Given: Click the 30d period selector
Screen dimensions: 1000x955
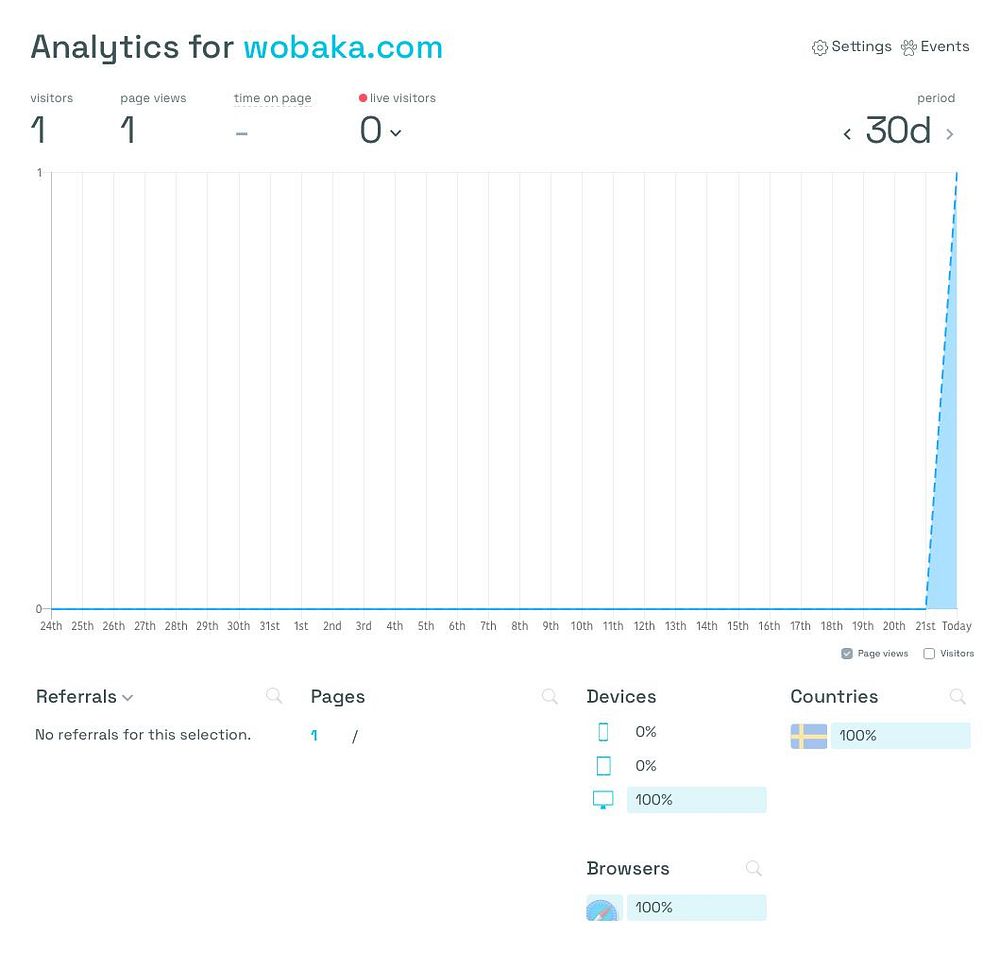Looking at the screenshot, I should point(897,131).
